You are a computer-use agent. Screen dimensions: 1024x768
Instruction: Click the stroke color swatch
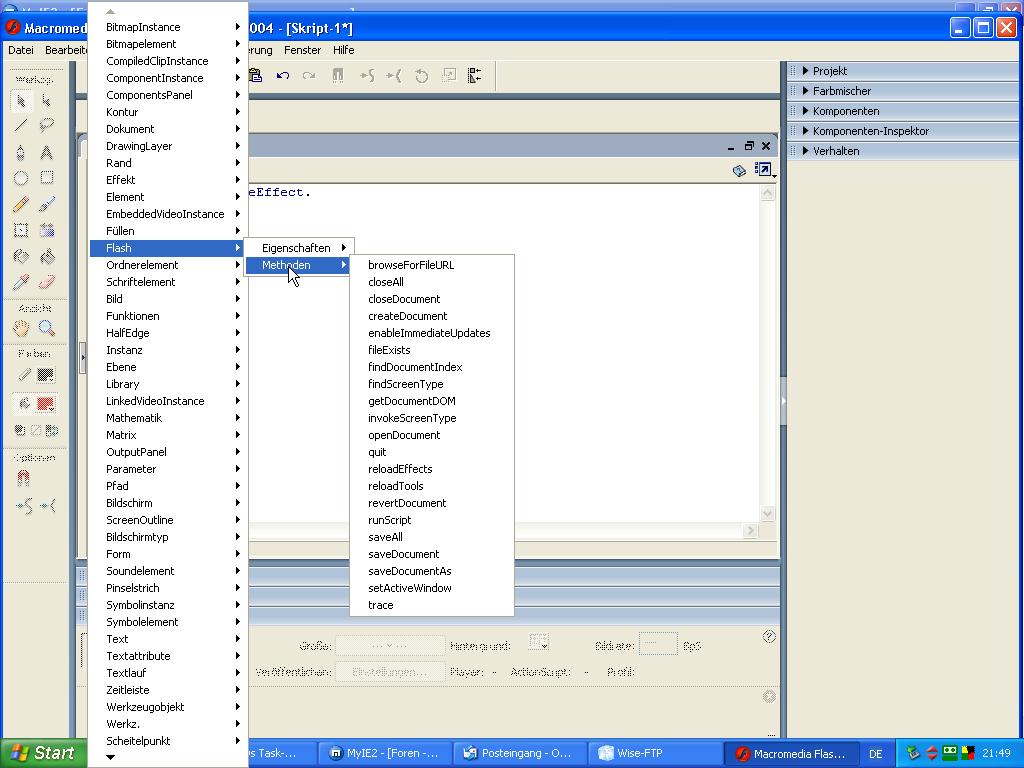click(45, 376)
